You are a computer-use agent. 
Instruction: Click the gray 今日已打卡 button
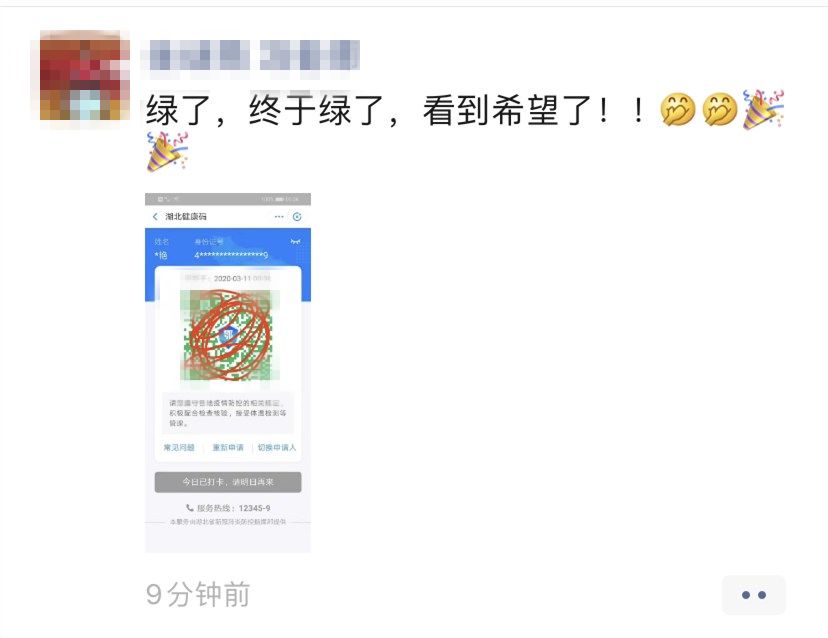pos(228,482)
